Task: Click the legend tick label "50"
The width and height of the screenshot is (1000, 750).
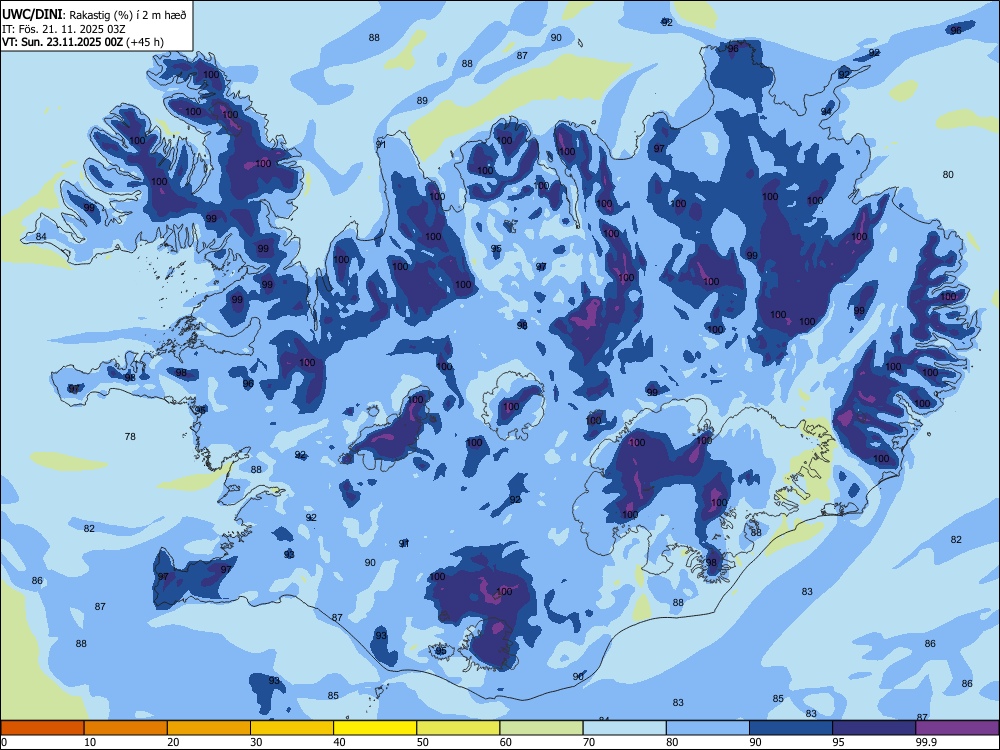Action: (x=423, y=742)
